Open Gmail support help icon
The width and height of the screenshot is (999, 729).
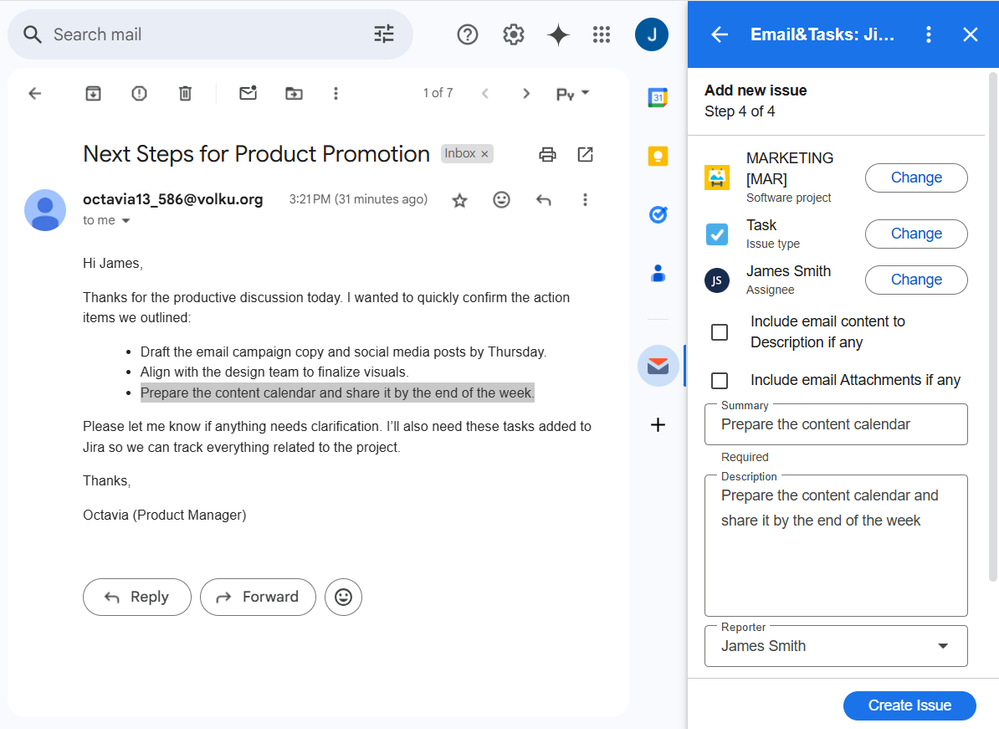(468, 34)
